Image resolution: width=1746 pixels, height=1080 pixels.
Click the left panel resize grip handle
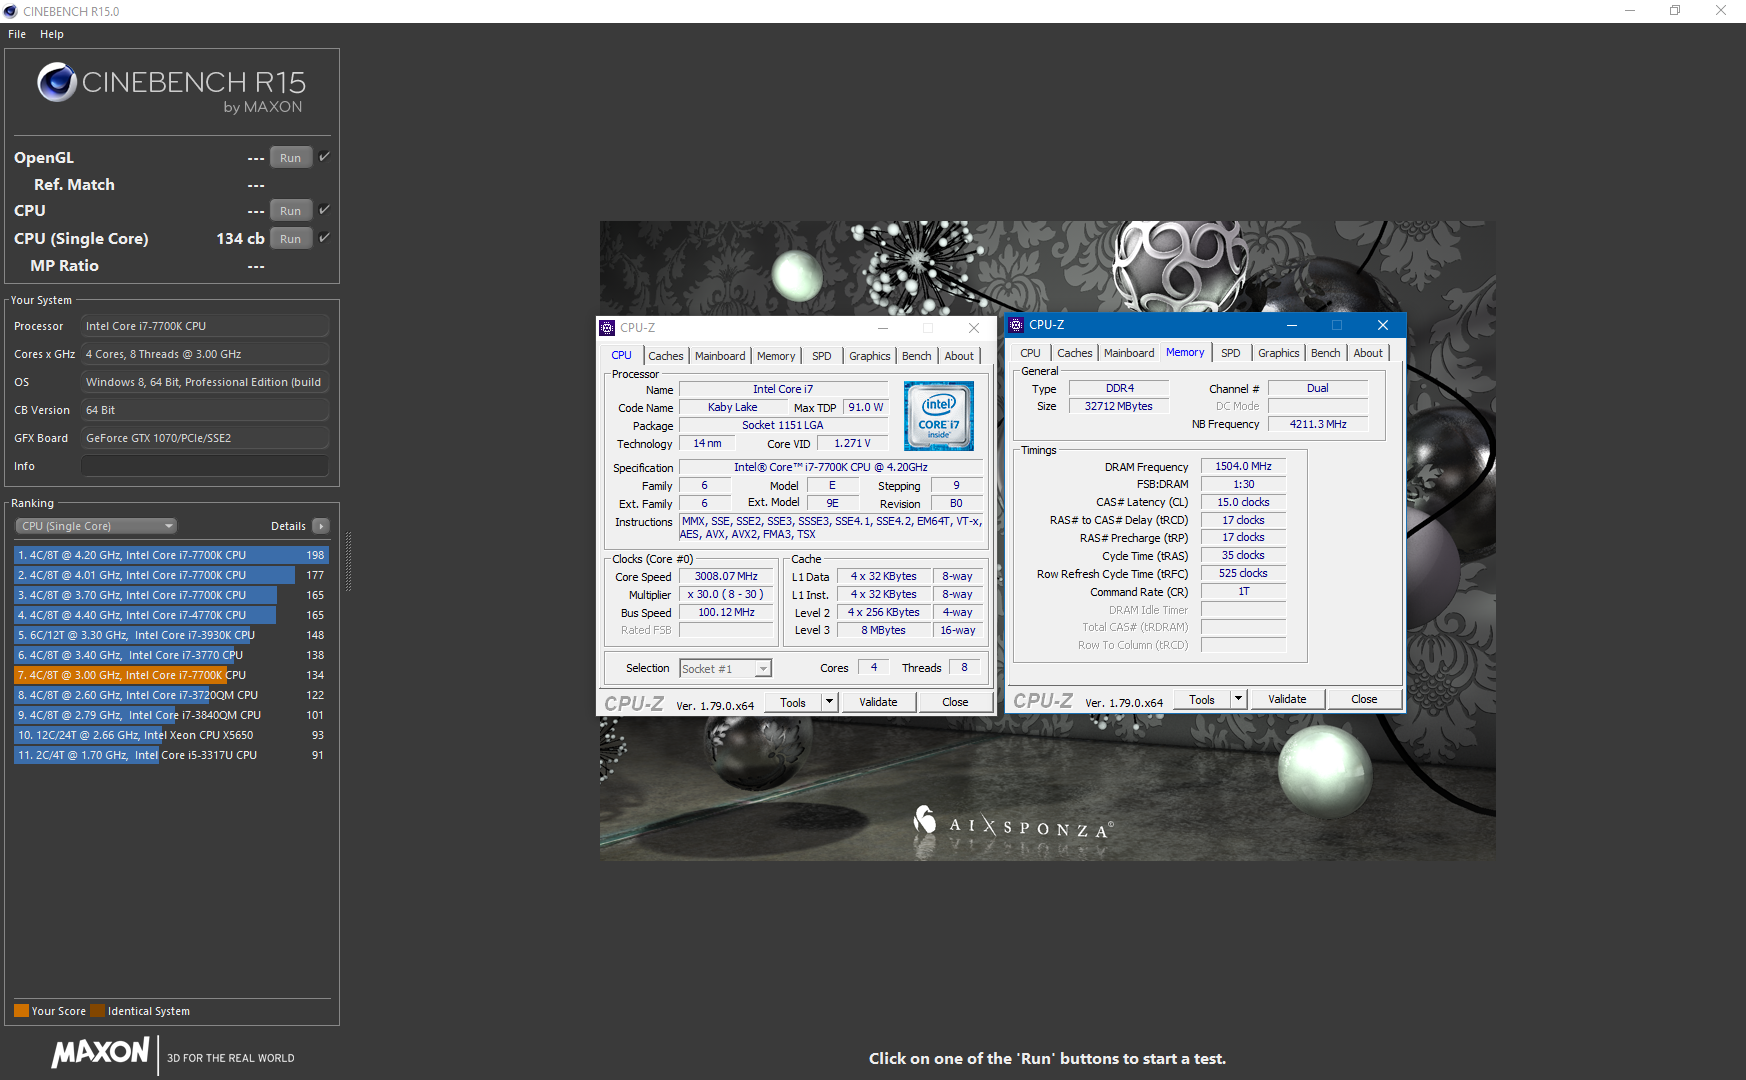click(348, 562)
